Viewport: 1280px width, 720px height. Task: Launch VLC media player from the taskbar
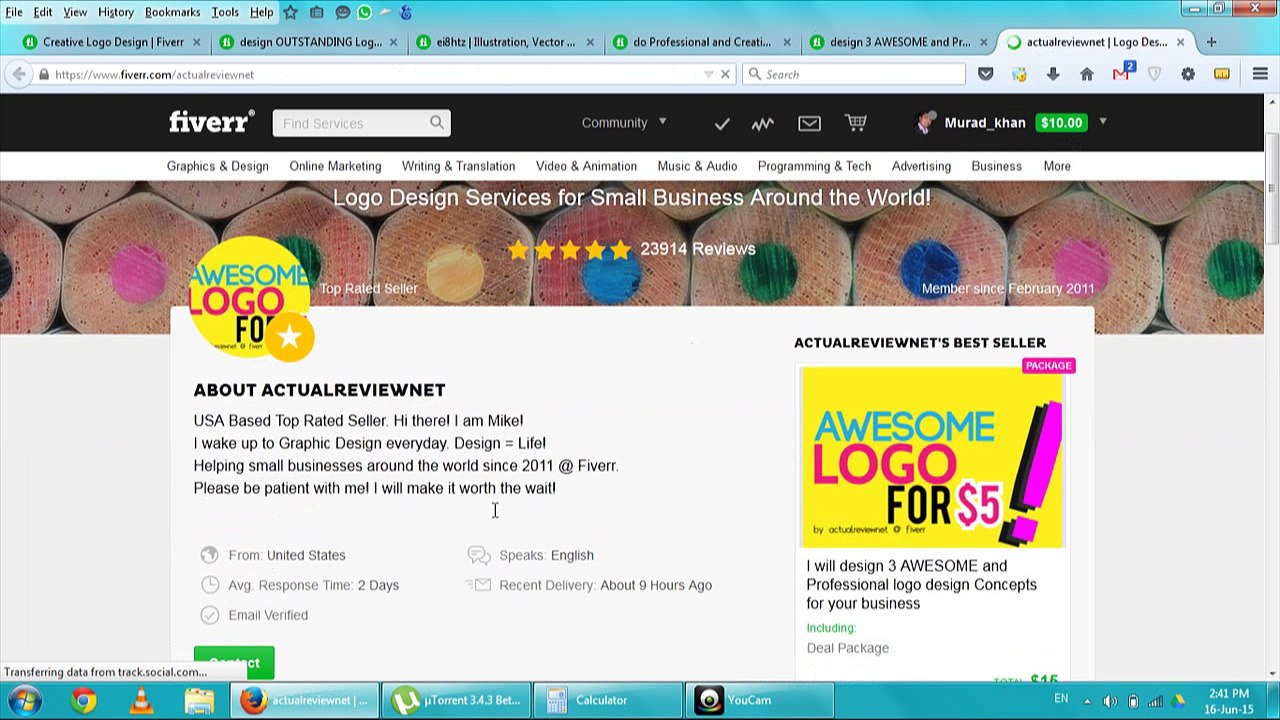141,700
